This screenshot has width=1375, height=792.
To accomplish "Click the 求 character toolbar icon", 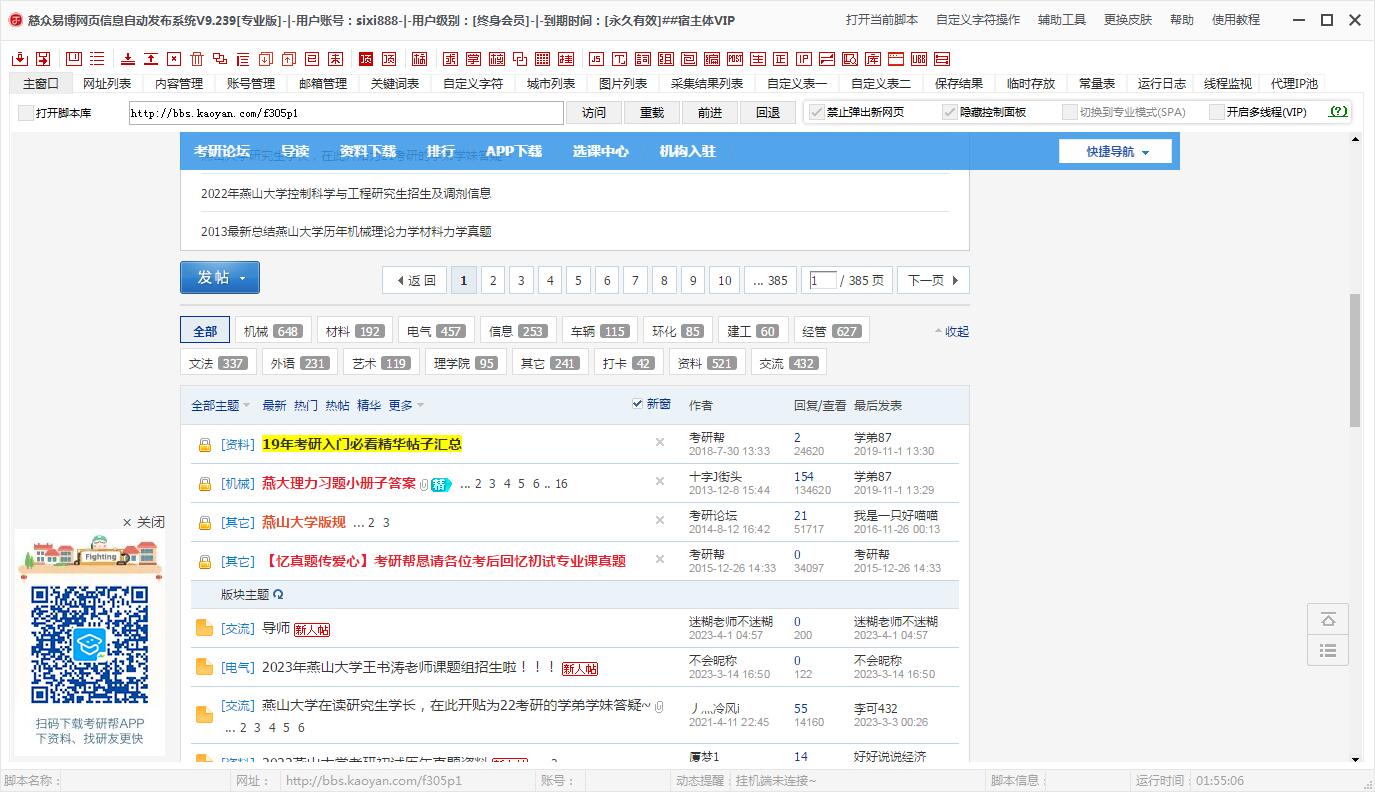I will click(450, 59).
